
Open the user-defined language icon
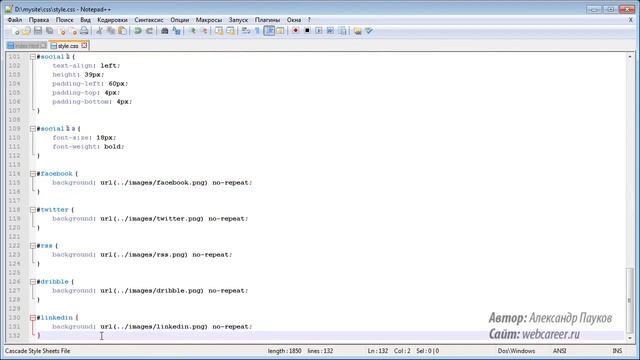(x=280, y=31)
